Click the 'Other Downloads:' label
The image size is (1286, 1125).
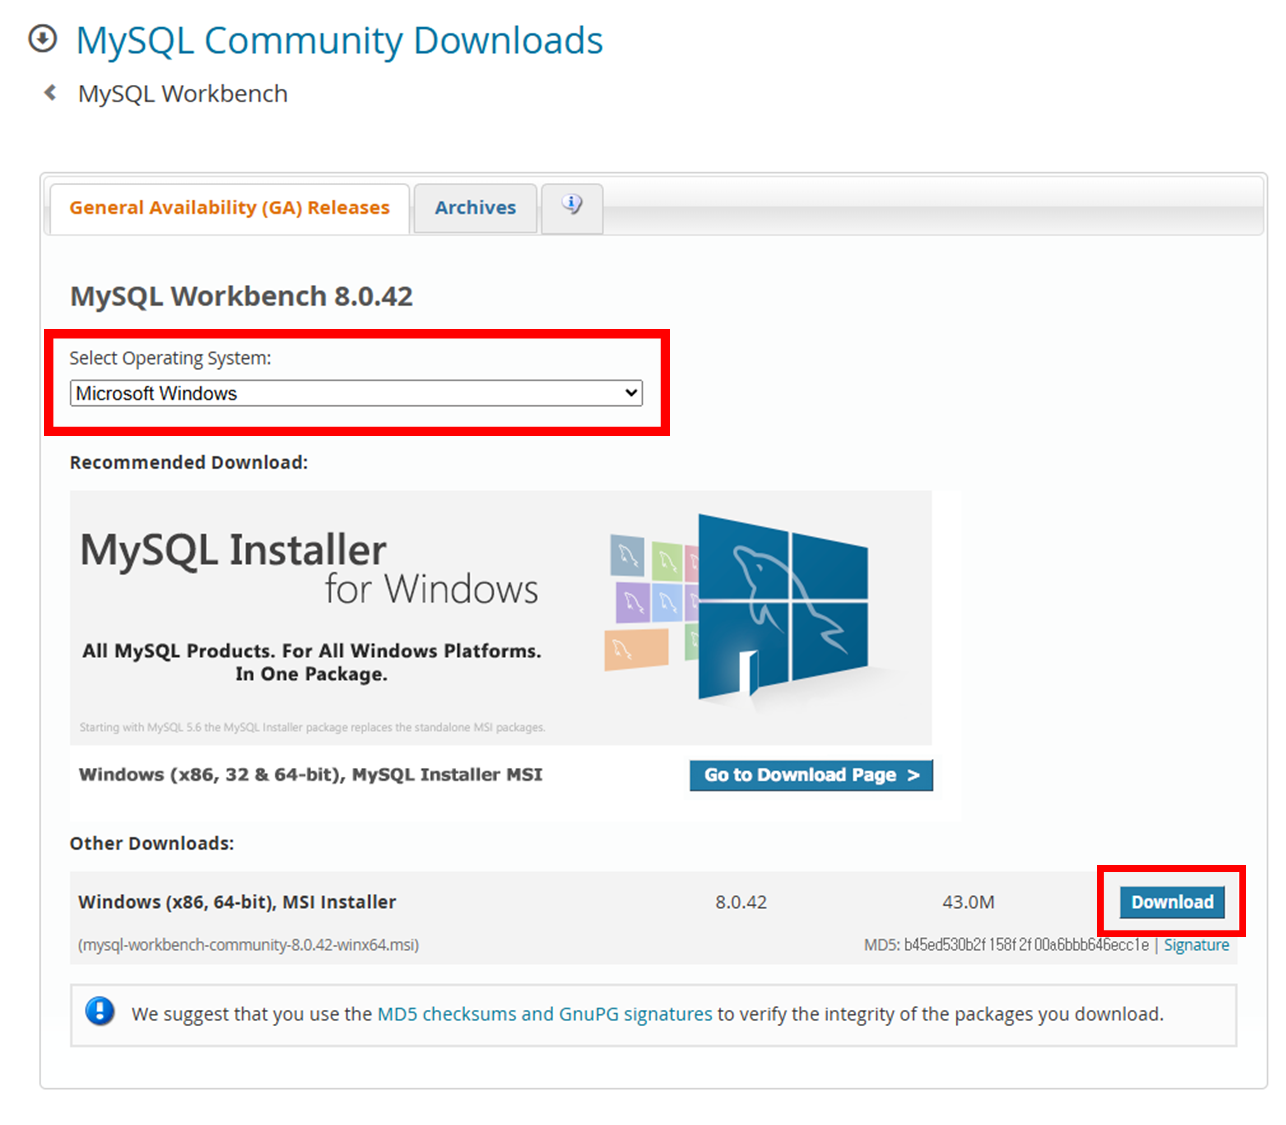(152, 844)
